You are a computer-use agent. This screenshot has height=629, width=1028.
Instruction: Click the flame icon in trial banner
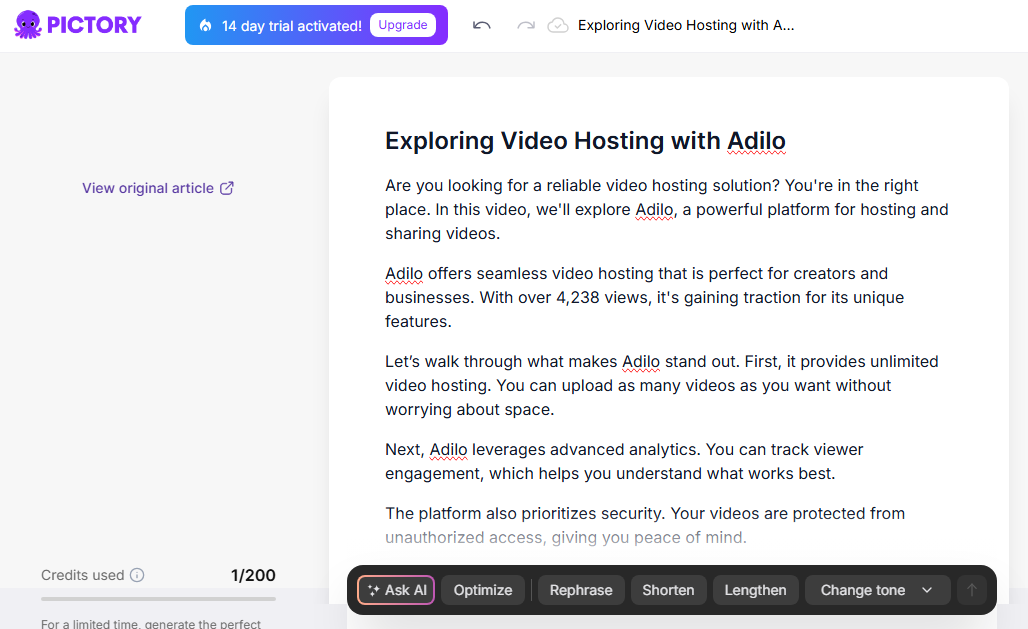[206, 26]
